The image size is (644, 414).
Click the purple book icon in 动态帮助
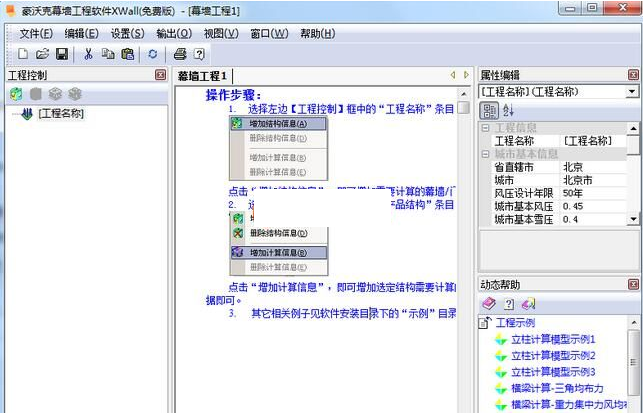tap(489, 304)
